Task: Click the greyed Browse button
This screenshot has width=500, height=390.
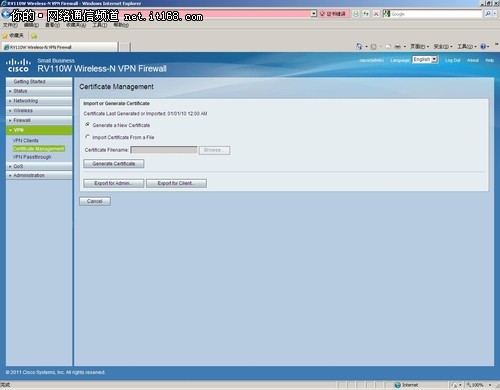Action: [214, 150]
